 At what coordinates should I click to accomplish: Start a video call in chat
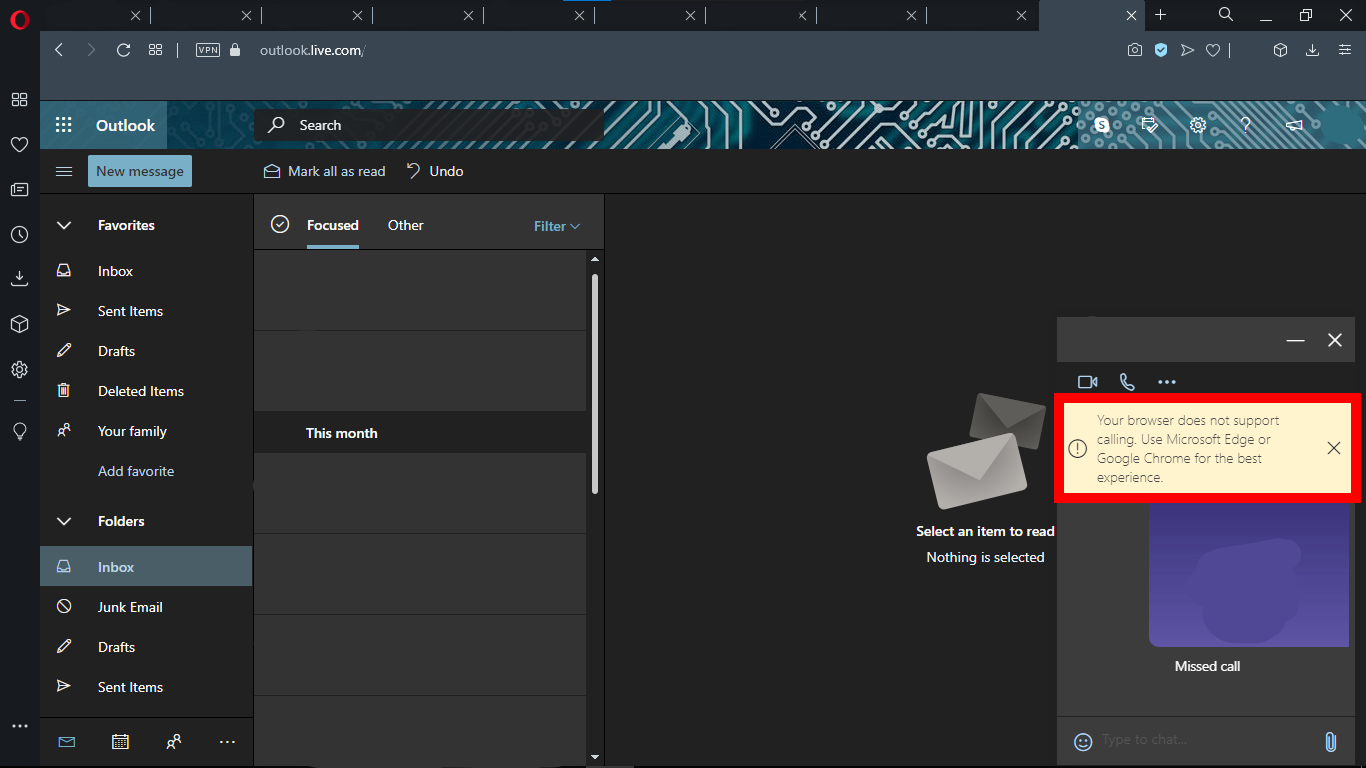(x=1088, y=382)
